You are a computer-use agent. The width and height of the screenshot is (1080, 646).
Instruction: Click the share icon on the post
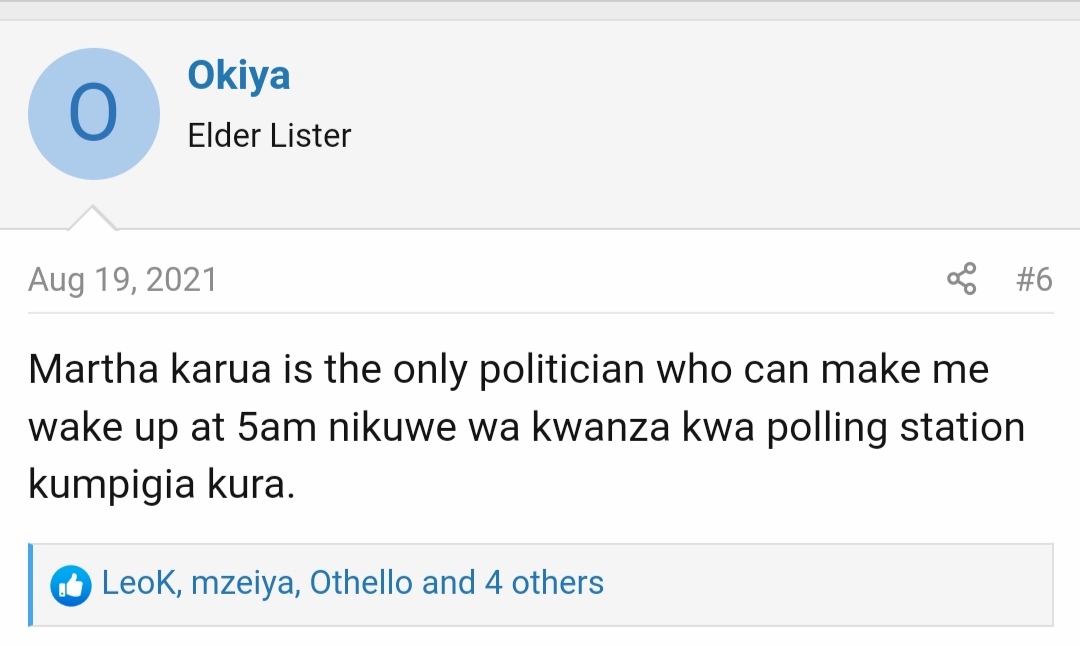coord(961,279)
